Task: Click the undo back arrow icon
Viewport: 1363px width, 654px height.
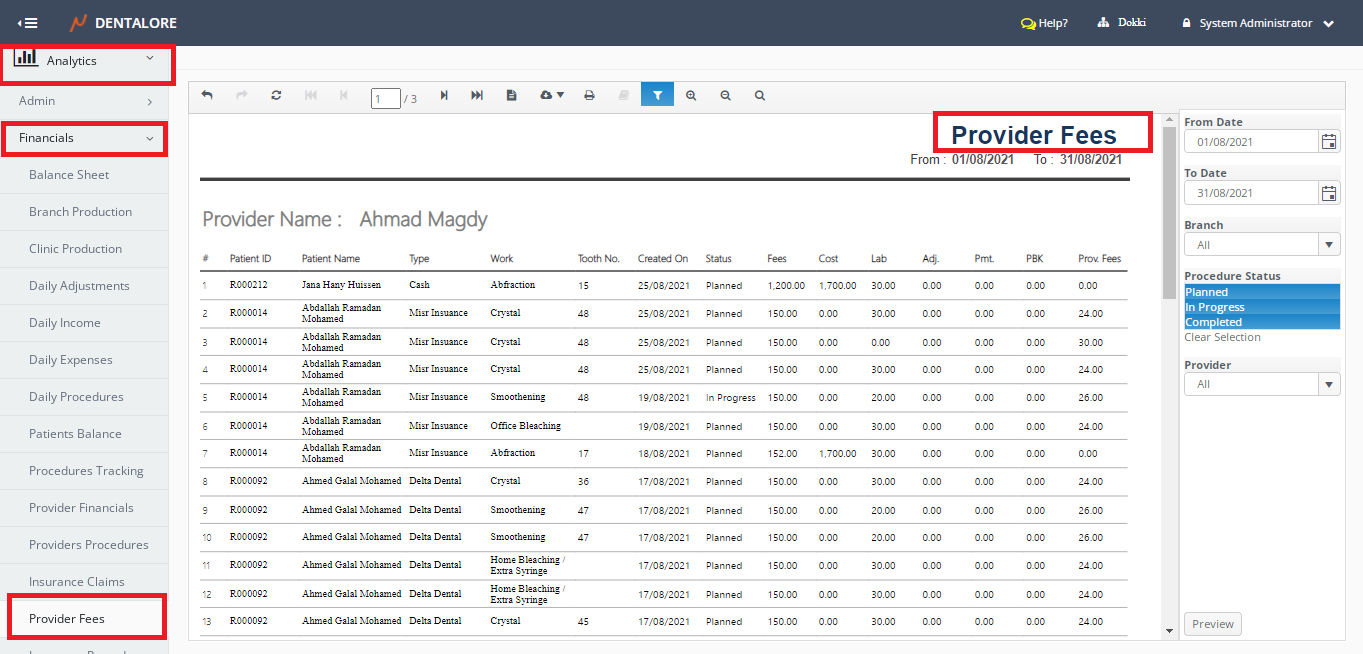Action: (207, 96)
